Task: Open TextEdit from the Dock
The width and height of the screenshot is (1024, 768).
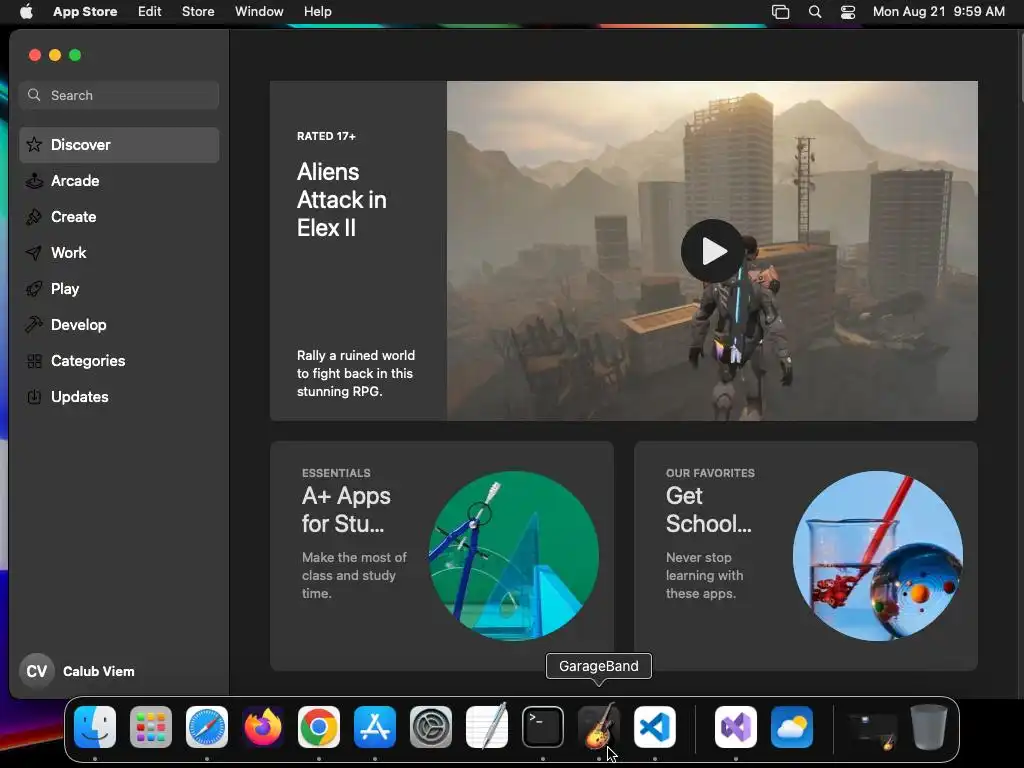Action: tap(487, 727)
